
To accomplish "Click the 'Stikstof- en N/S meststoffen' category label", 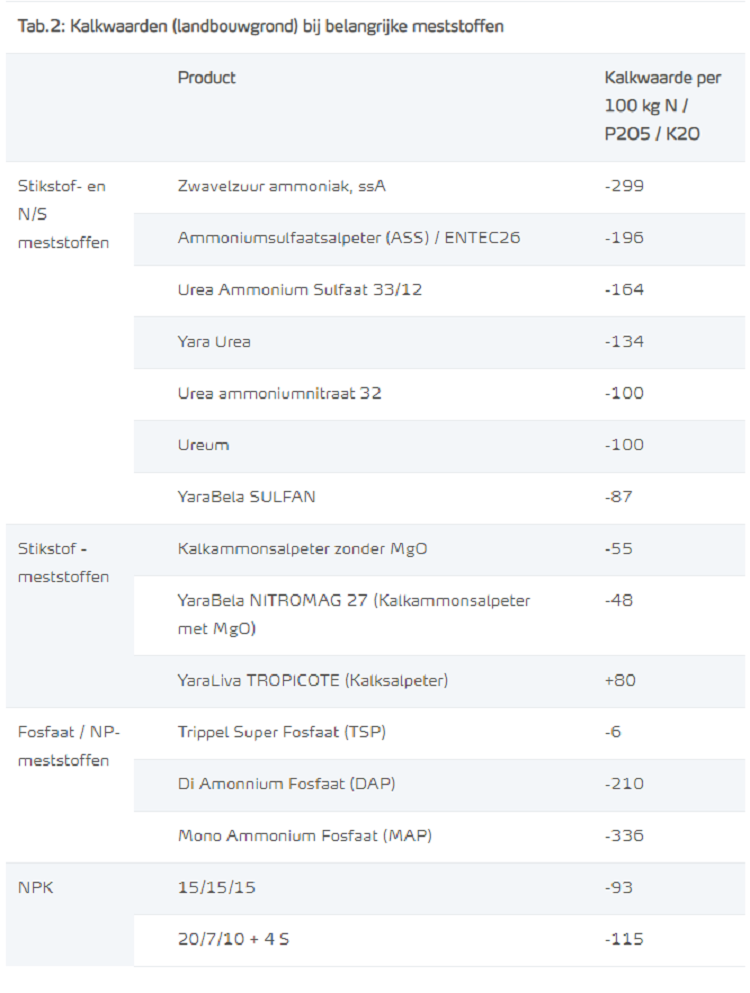I will [x=63, y=214].
